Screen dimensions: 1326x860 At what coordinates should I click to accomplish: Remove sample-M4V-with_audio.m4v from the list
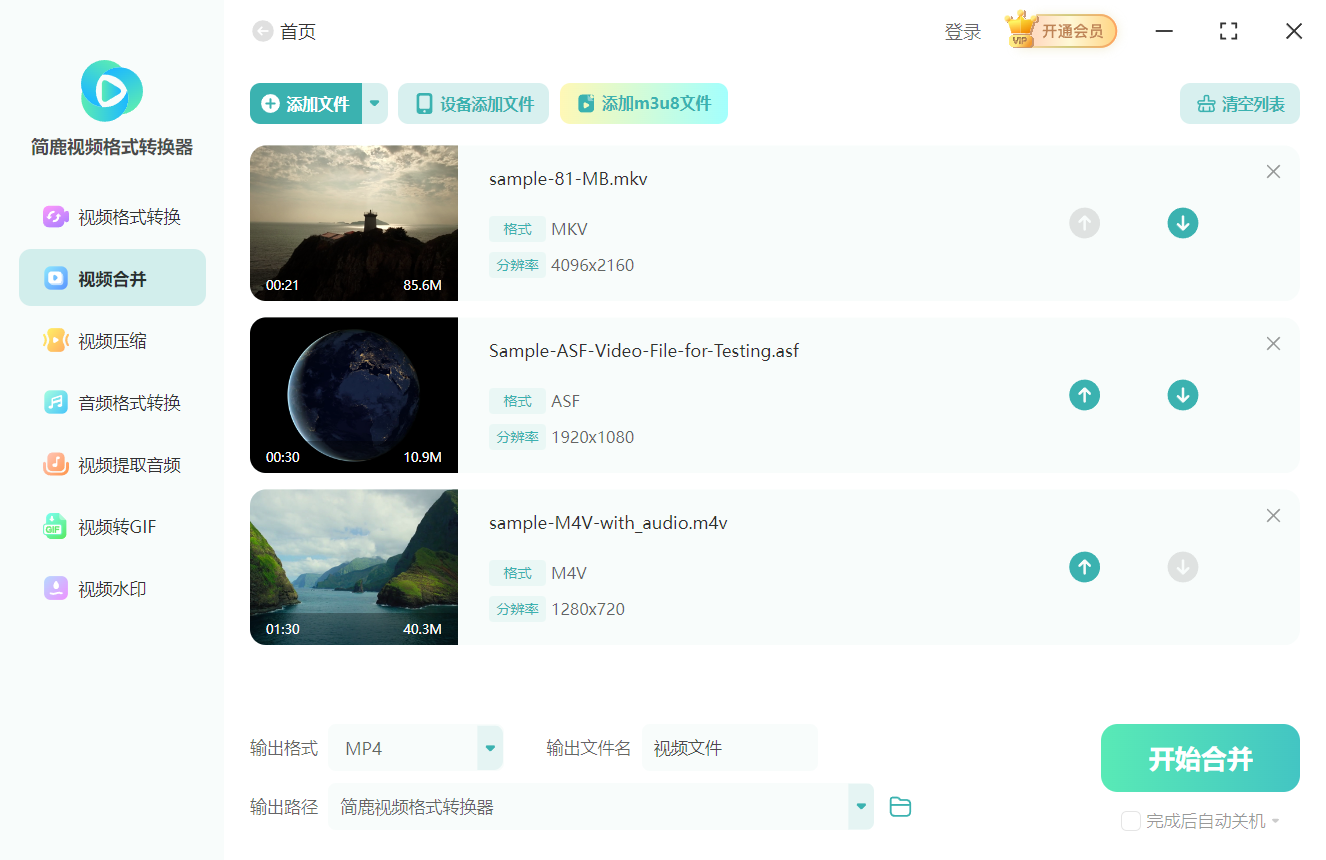tap(1273, 515)
